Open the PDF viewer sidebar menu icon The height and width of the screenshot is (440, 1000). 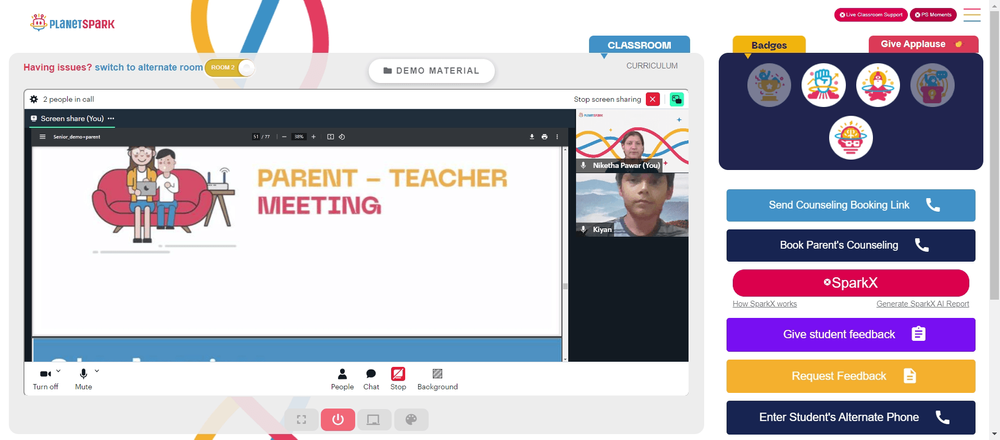(x=43, y=136)
